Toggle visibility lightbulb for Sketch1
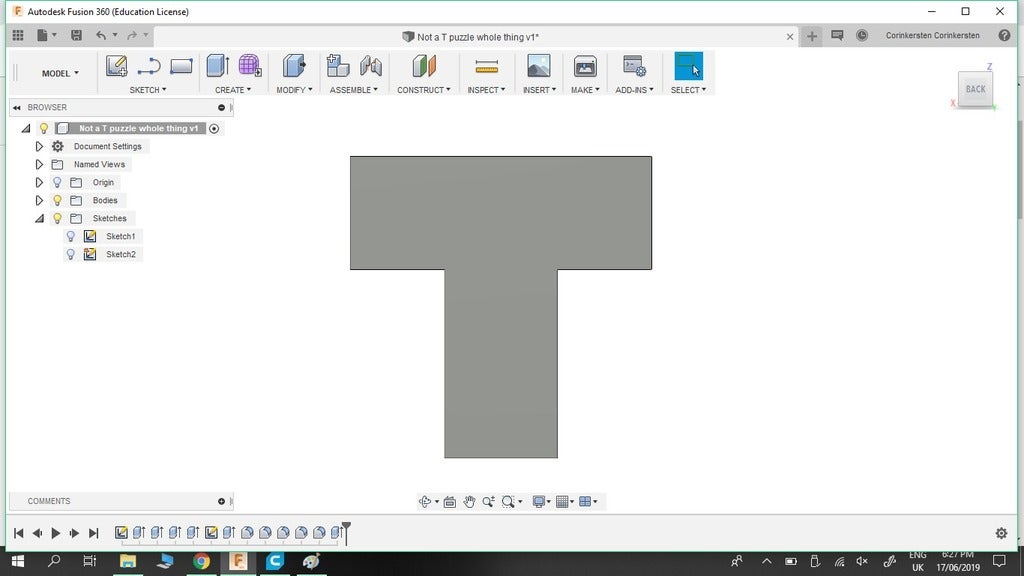Viewport: 1024px width, 576px height. 70,237
